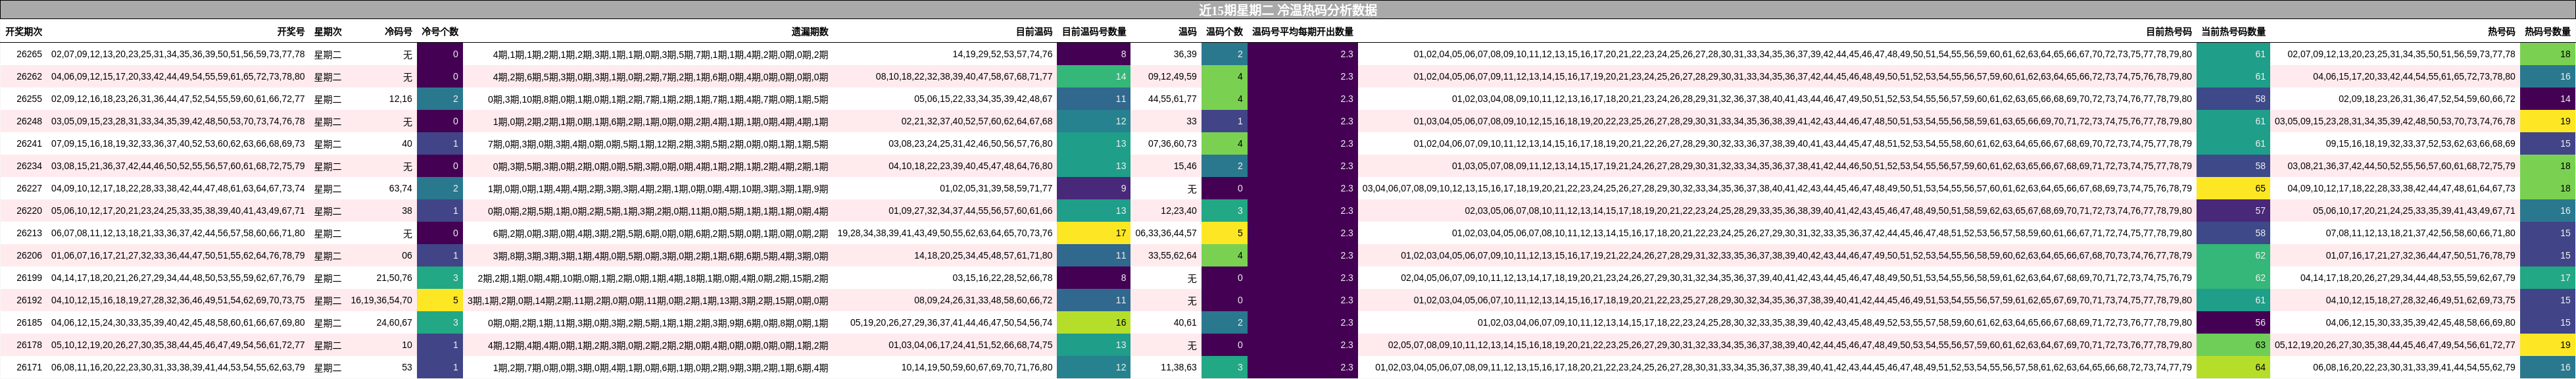The image size is (2576, 379).
Task: Select the 目前温码 column header
Action: point(1034,32)
